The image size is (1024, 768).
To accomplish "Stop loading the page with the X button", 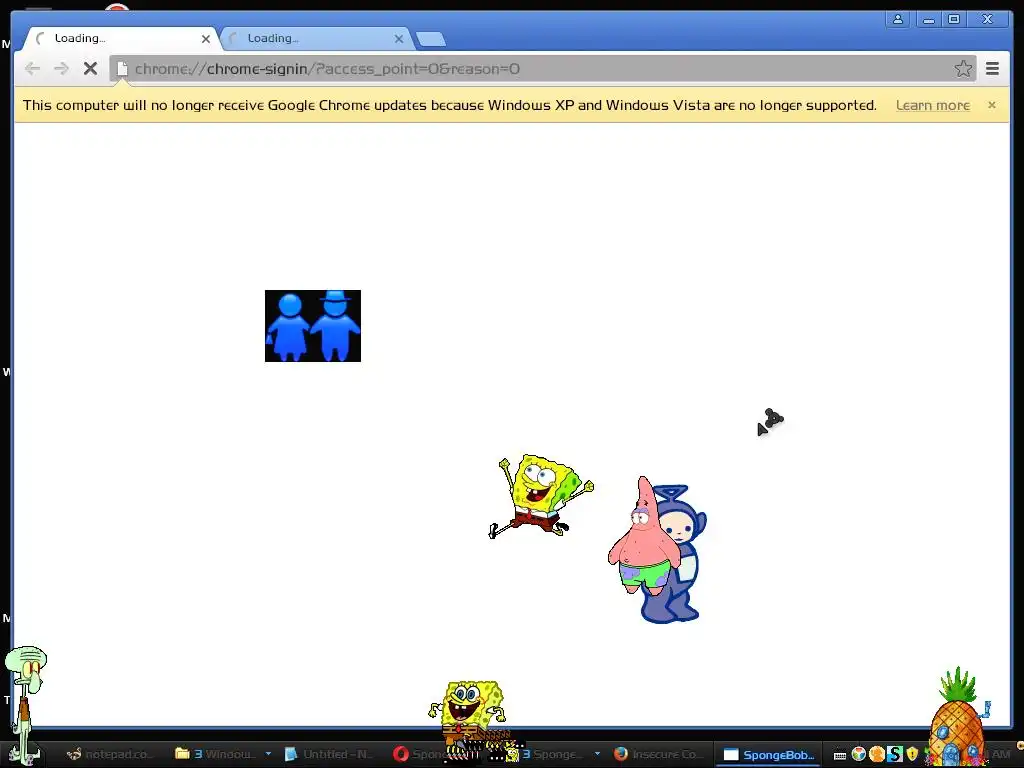I will click(90, 69).
